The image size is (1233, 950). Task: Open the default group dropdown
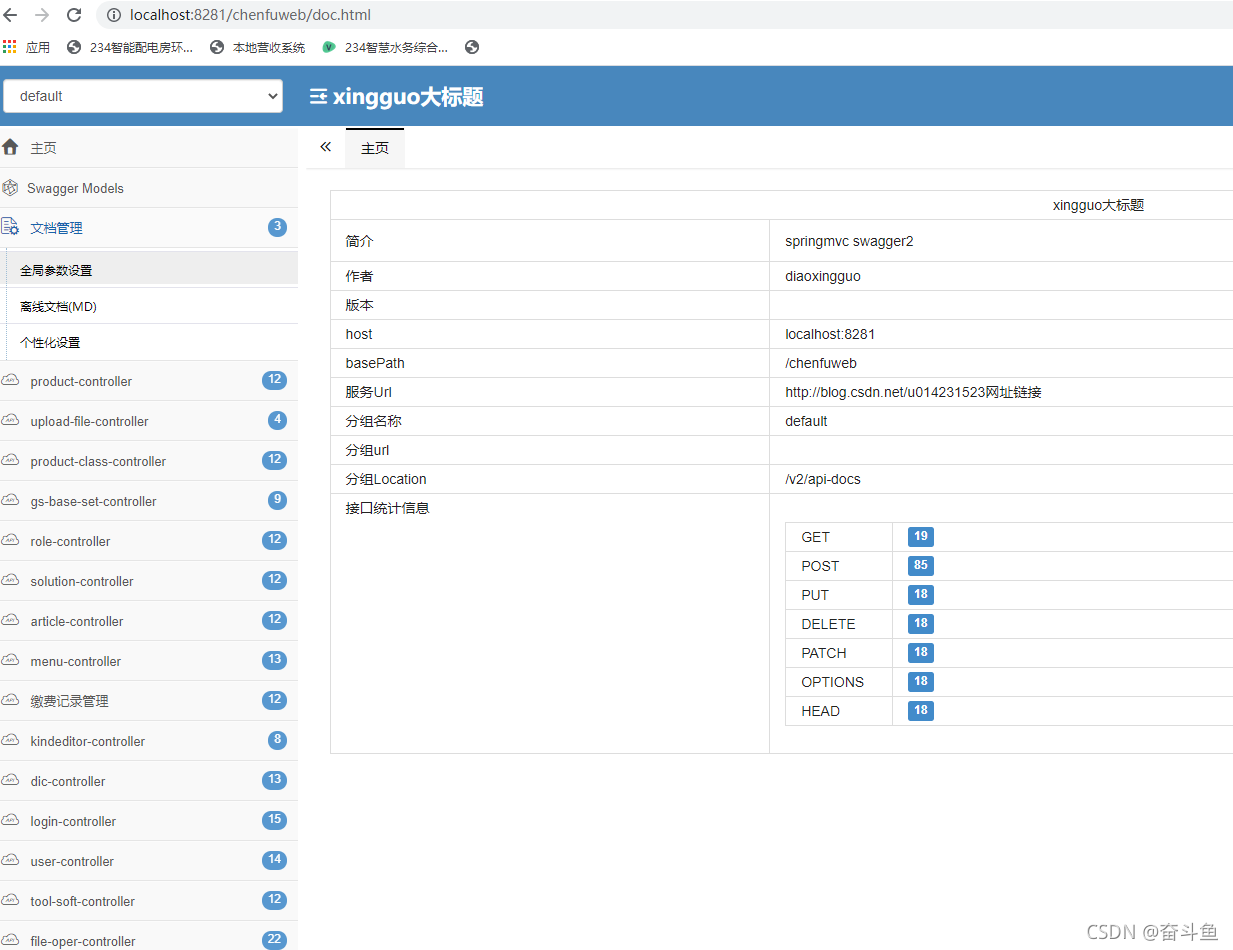[x=142, y=96]
